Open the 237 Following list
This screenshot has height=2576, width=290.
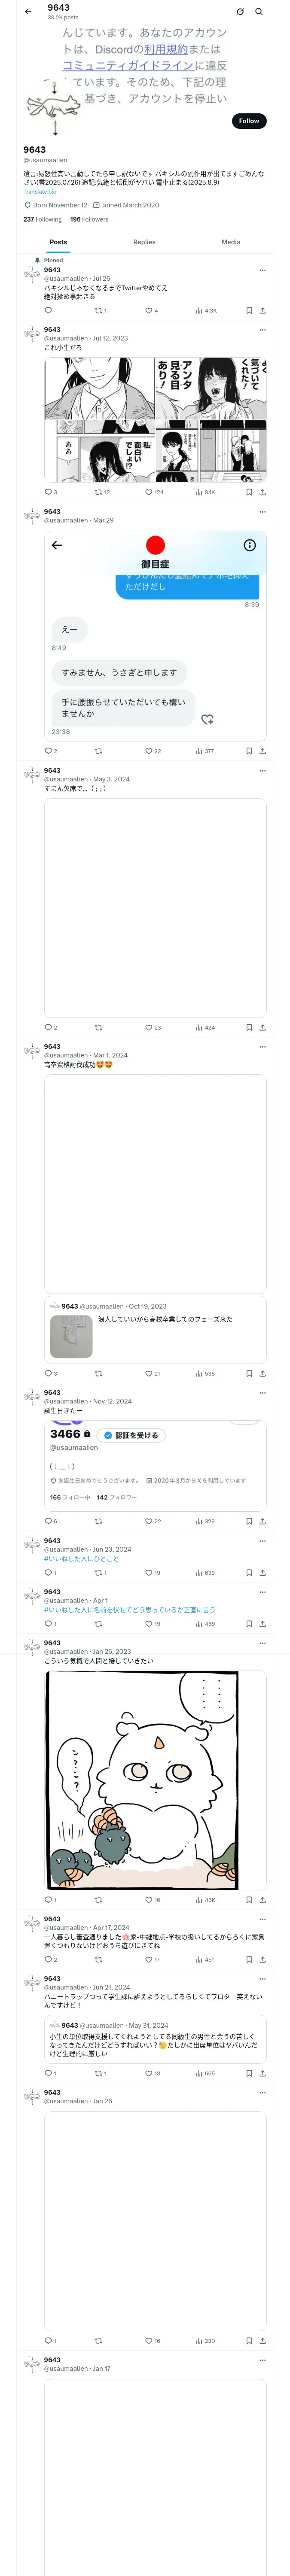pos(42,219)
